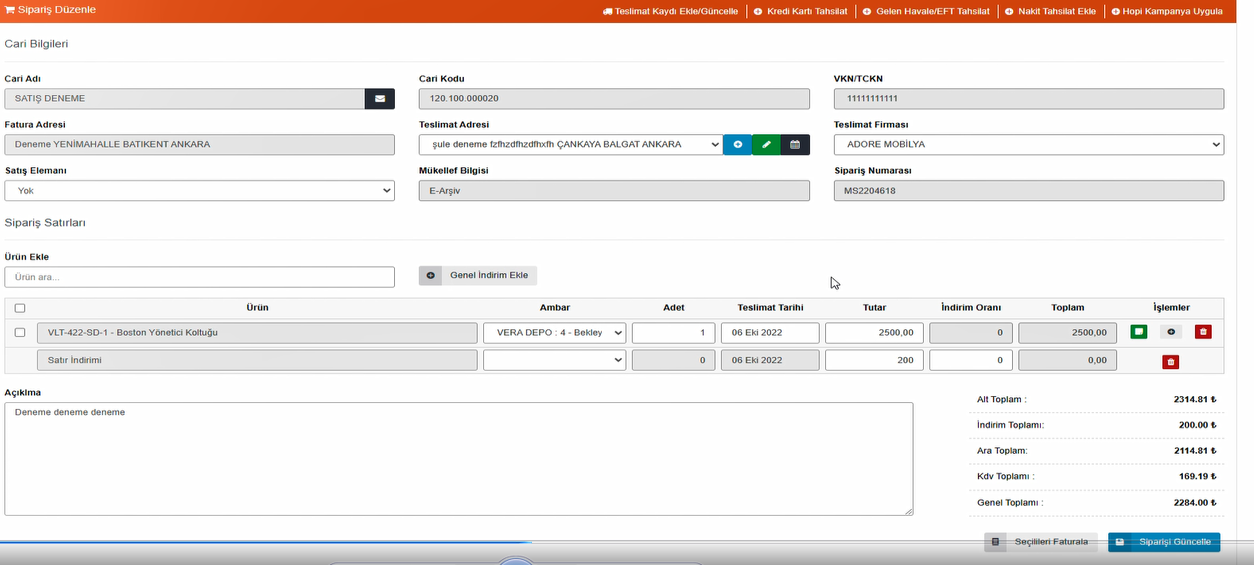Open Kredi Kartı Tahsilat menu item
This screenshot has height=565, width=1254.
coord(800,11)
